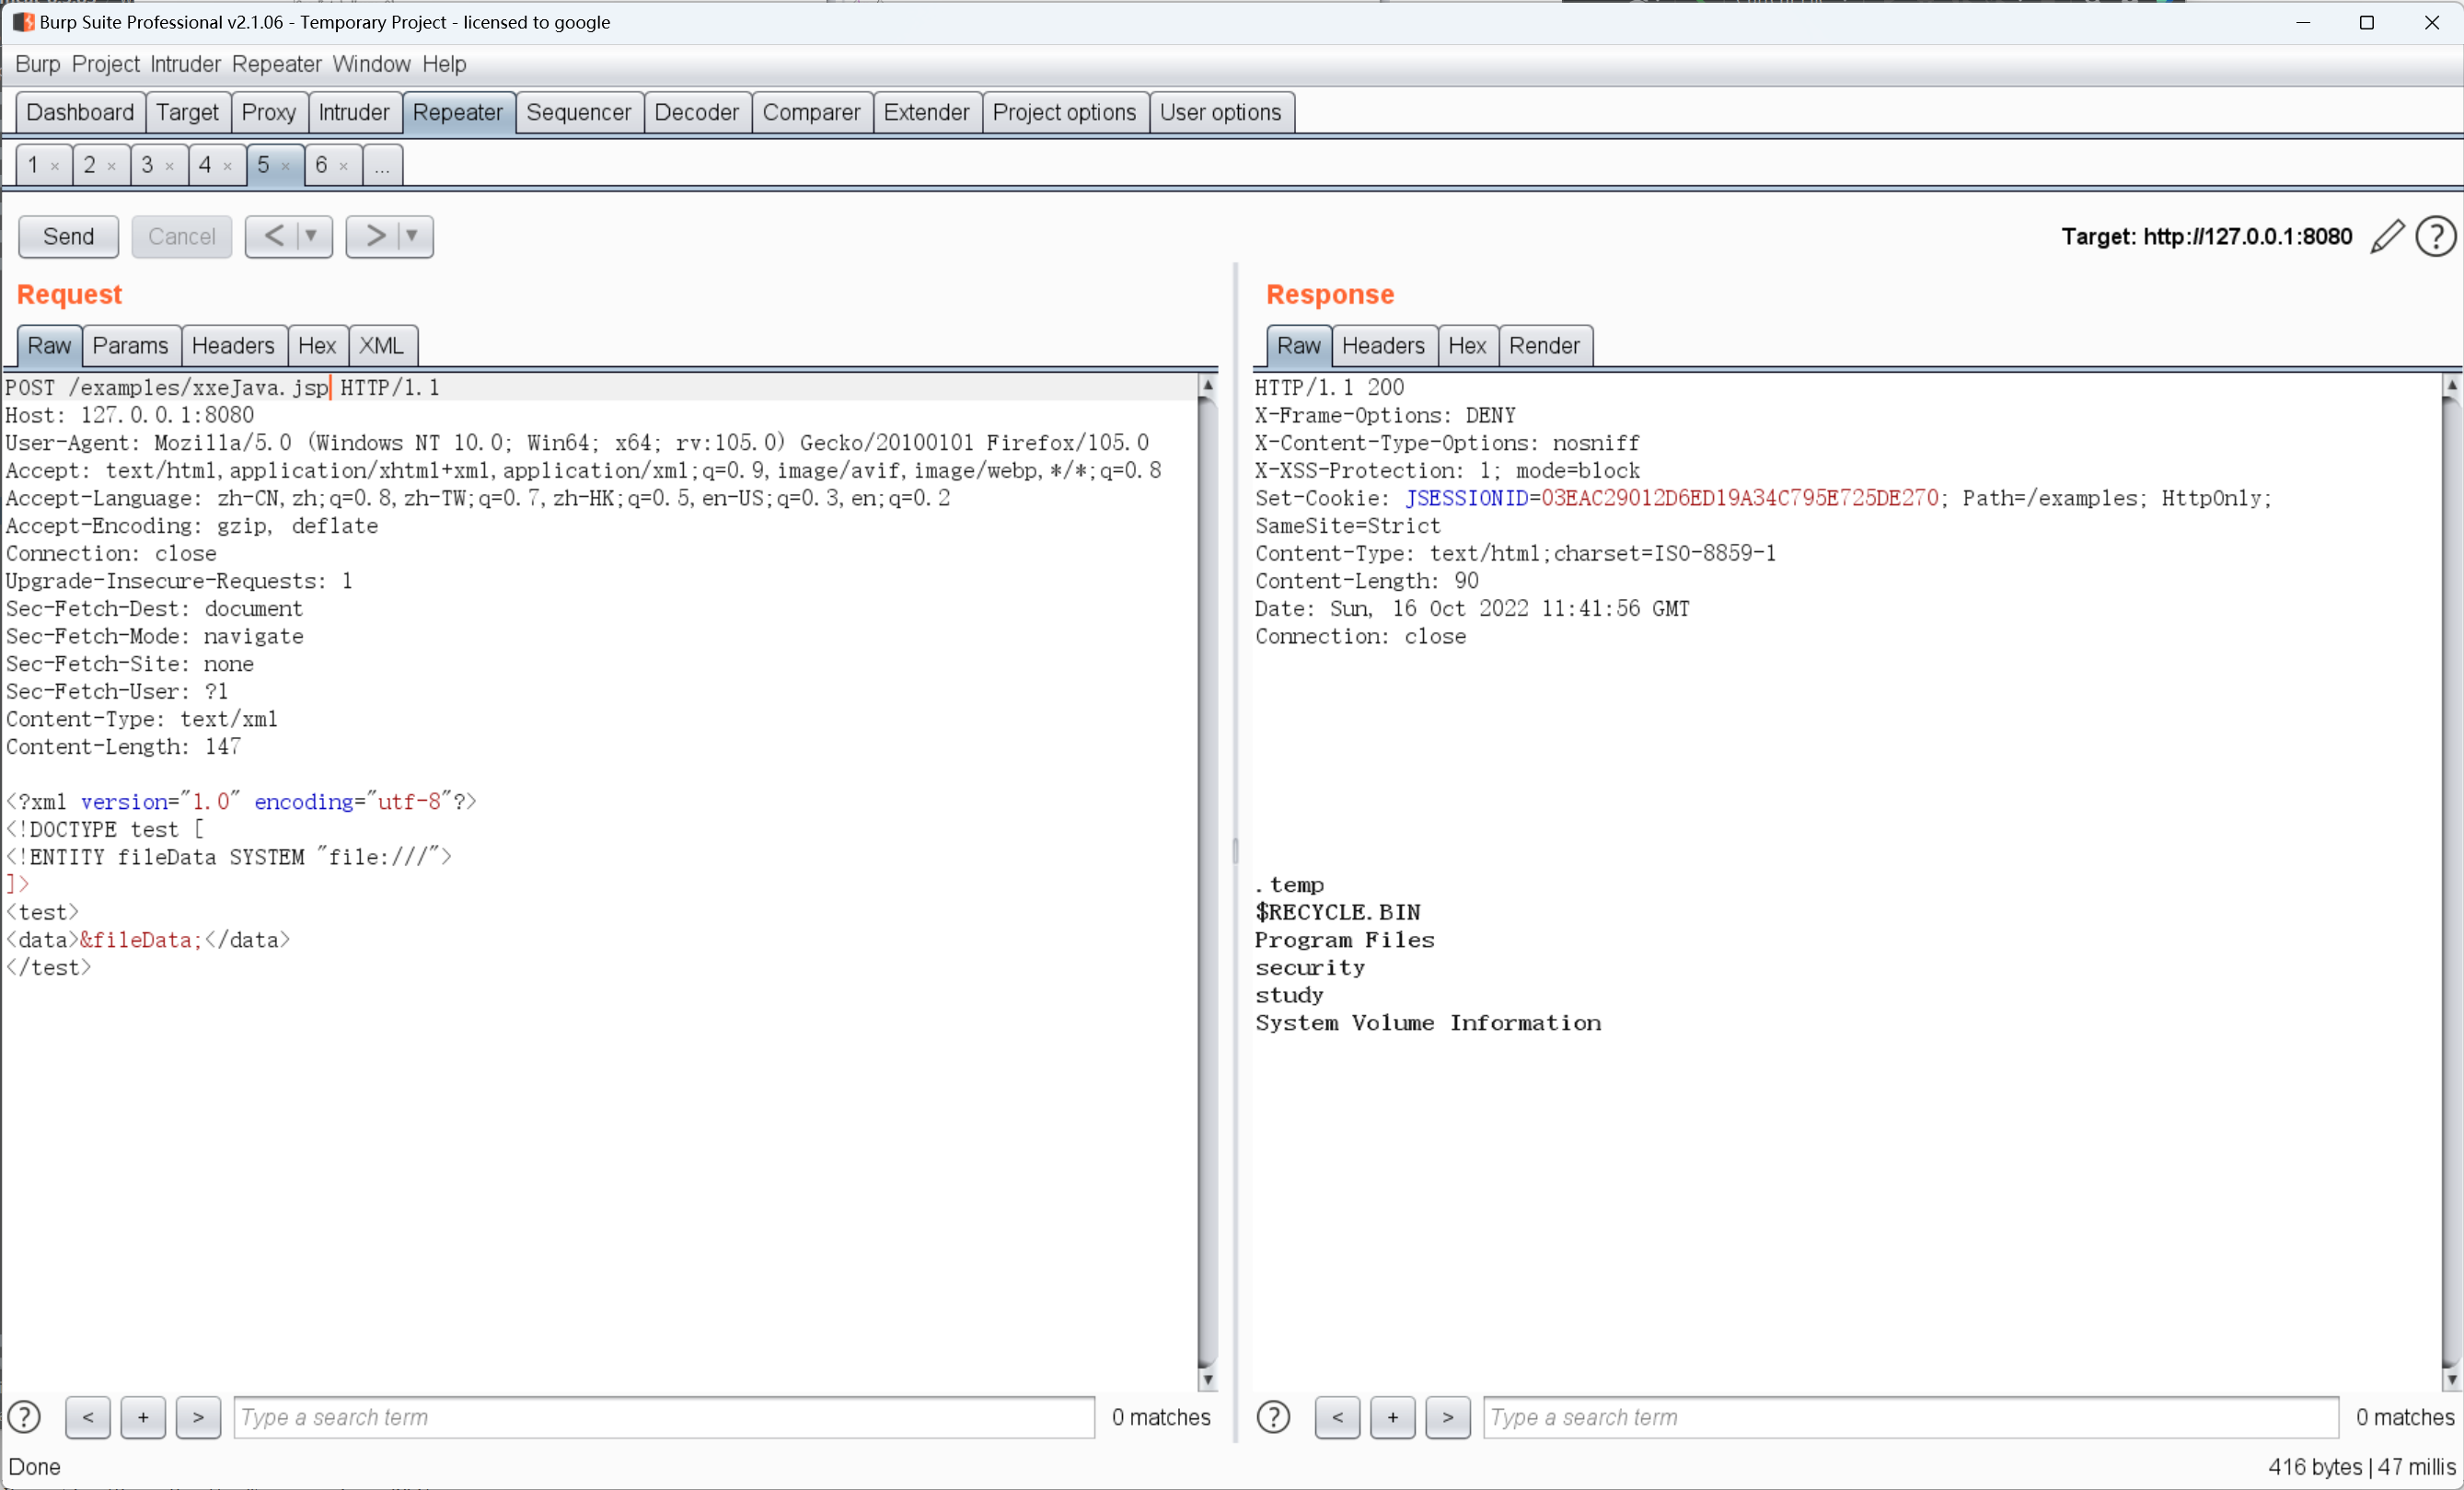Select Repeater tab 3
The image size is (2464, 1490).
[x=148, y=166]
